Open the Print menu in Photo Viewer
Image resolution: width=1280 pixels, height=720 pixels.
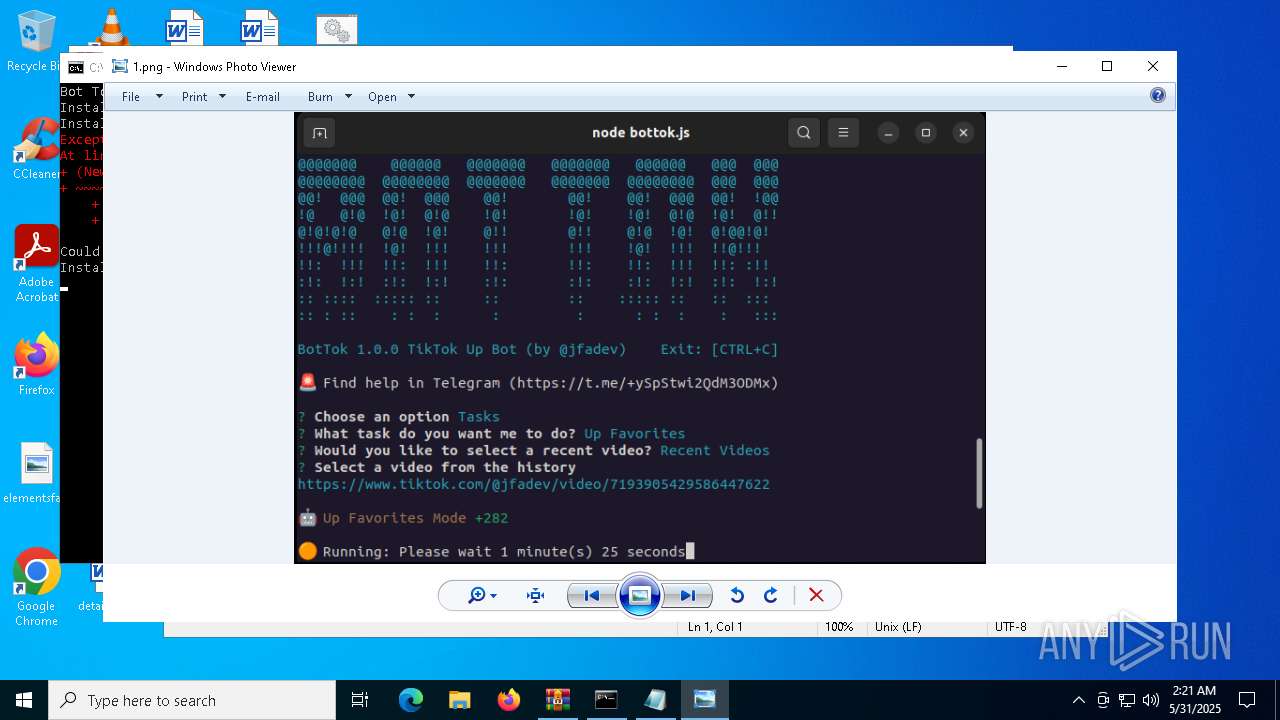(195, 97)
